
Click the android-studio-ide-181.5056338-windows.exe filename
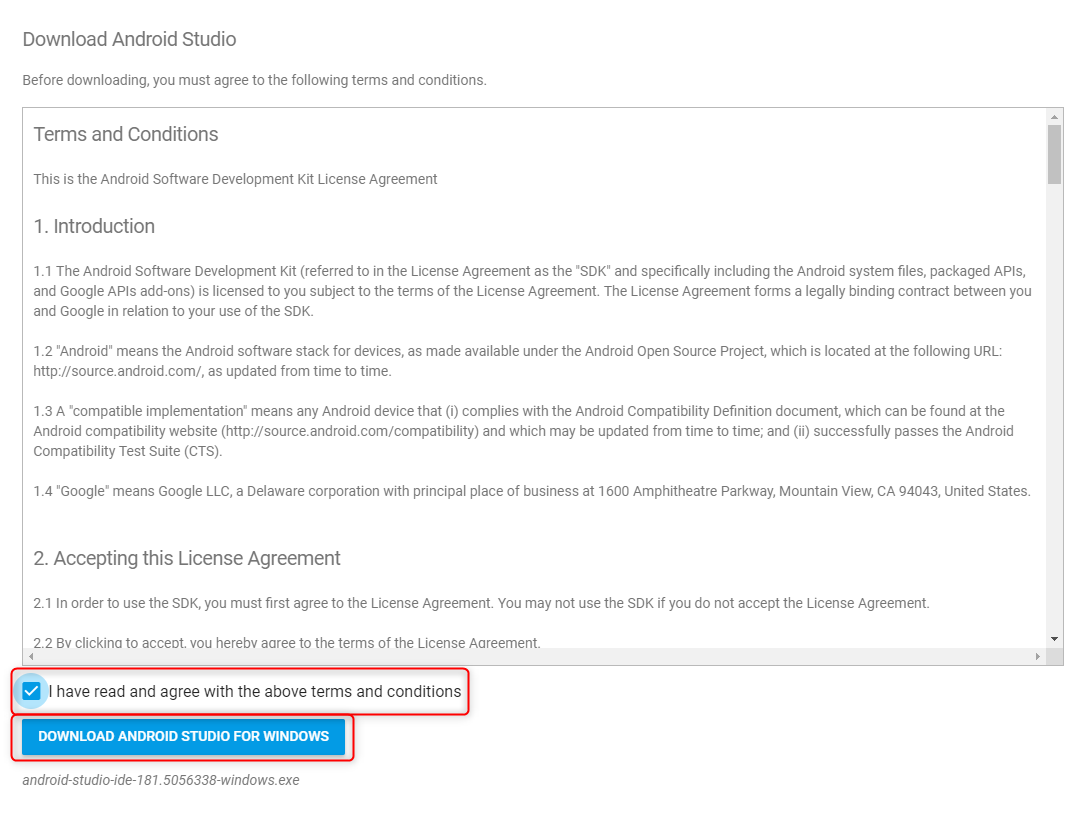pyautogui.click(x=161, y=780)
